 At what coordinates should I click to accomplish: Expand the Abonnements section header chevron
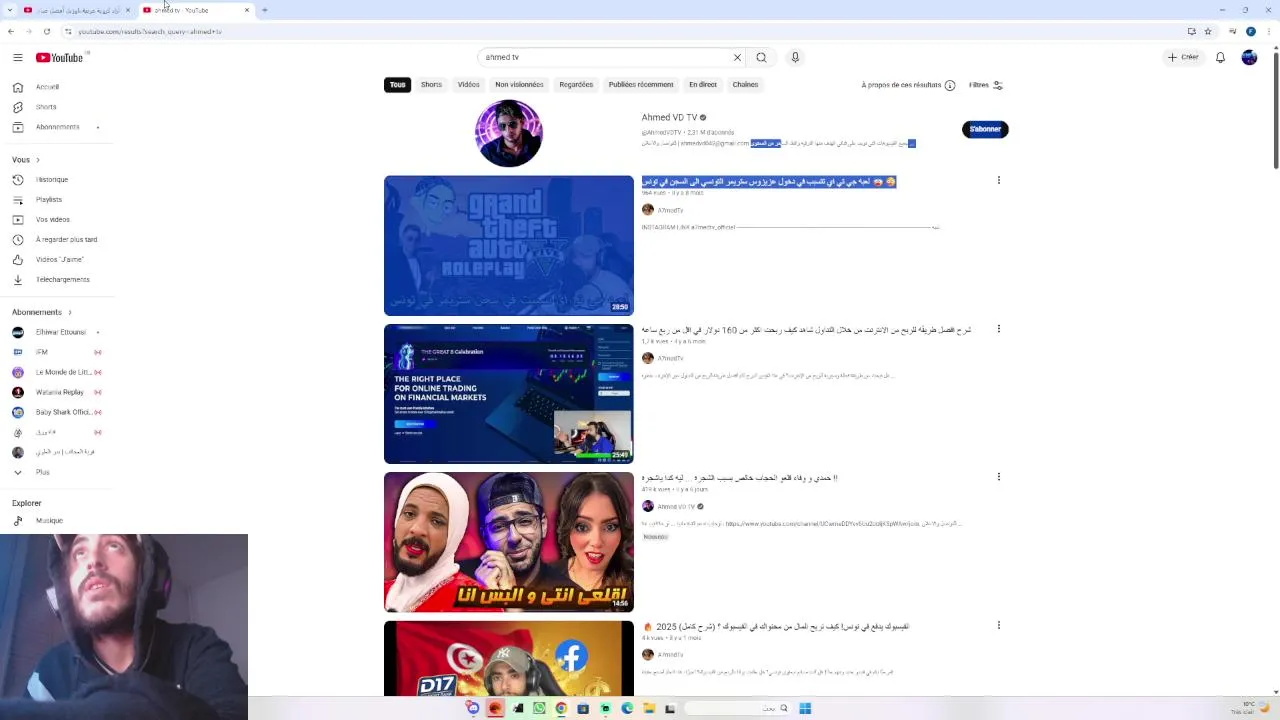pyautogui.click(x=70, y=312)
